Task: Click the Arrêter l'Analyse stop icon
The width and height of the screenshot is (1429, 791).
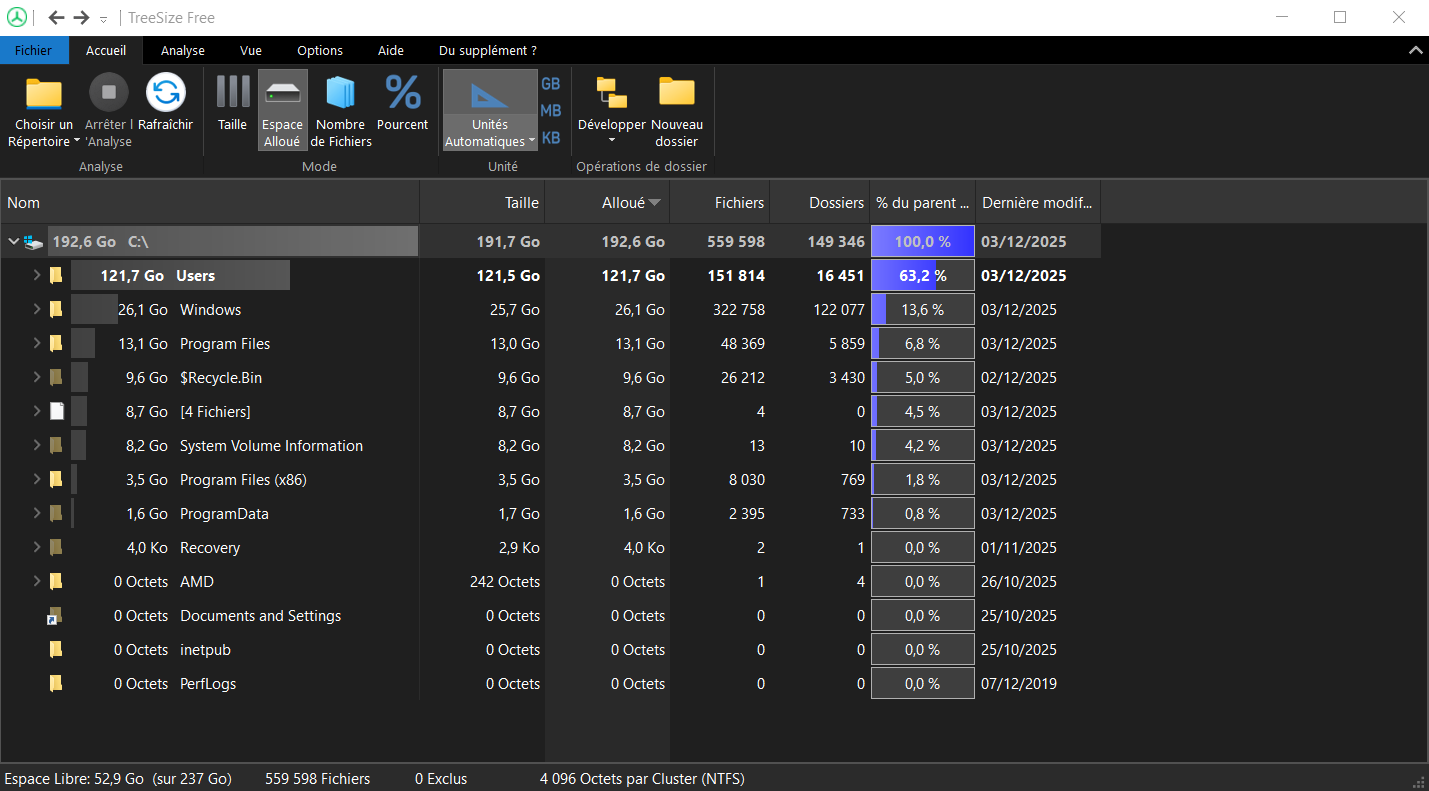Action: 108,93
